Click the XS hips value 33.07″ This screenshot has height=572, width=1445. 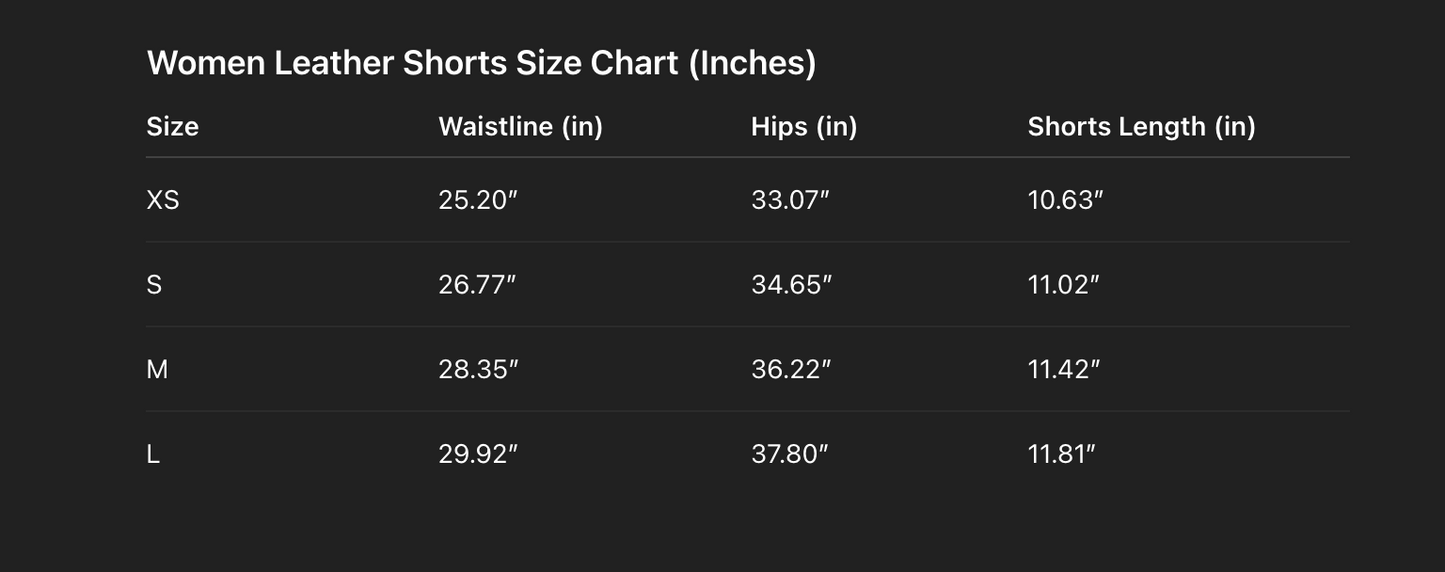pyautogui.click(x=790, y=200)
